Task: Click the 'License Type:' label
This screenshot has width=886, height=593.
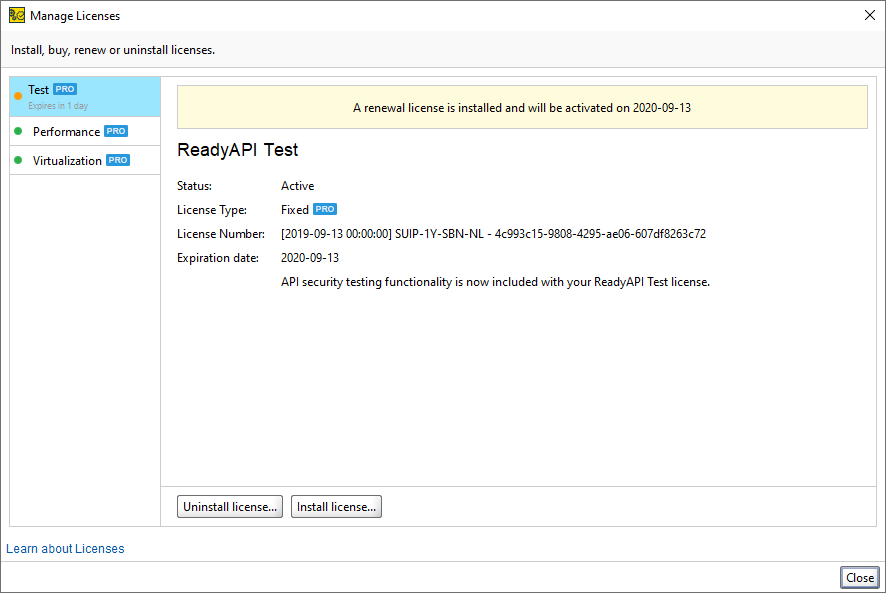Action: click(x=212, y=210)
